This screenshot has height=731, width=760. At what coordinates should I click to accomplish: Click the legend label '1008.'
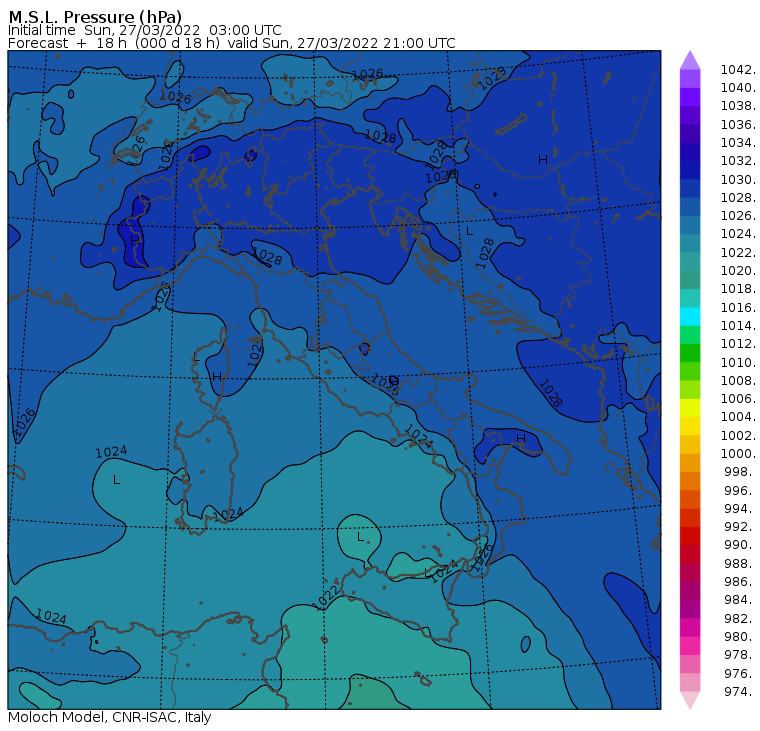[x=738, y=381]
